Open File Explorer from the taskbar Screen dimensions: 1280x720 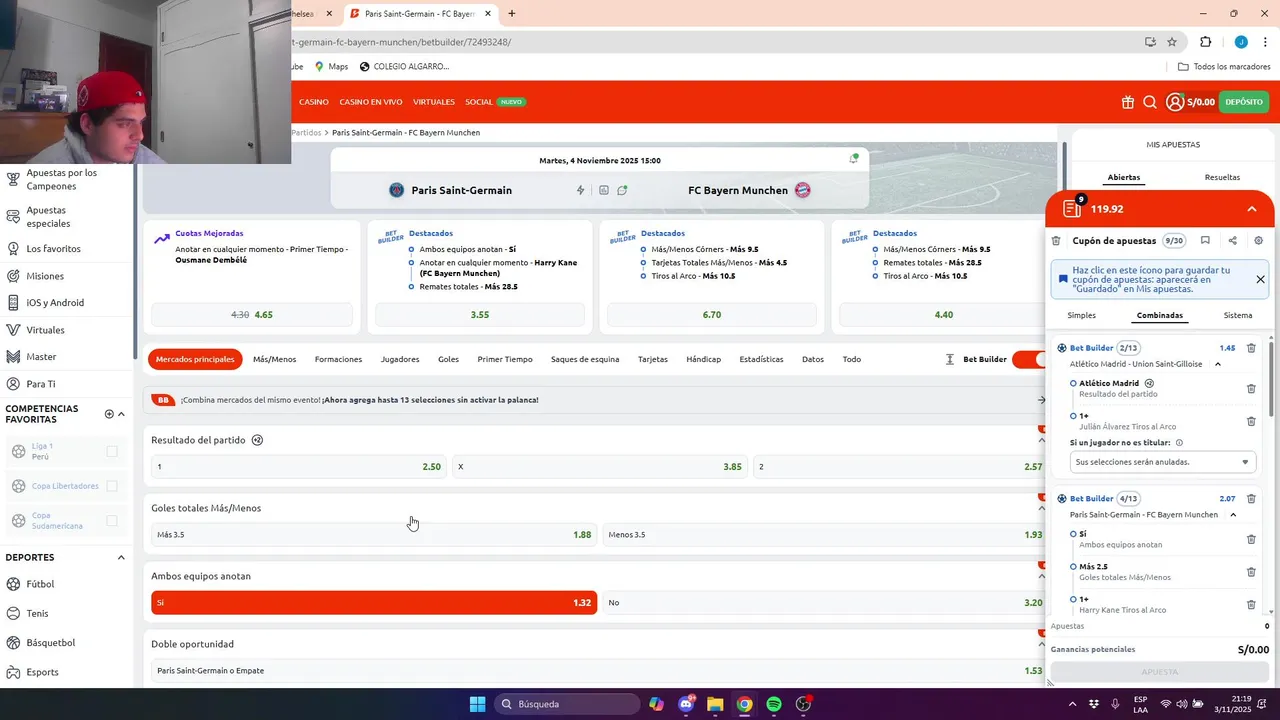pyautogui.click(x=715, y=704)
